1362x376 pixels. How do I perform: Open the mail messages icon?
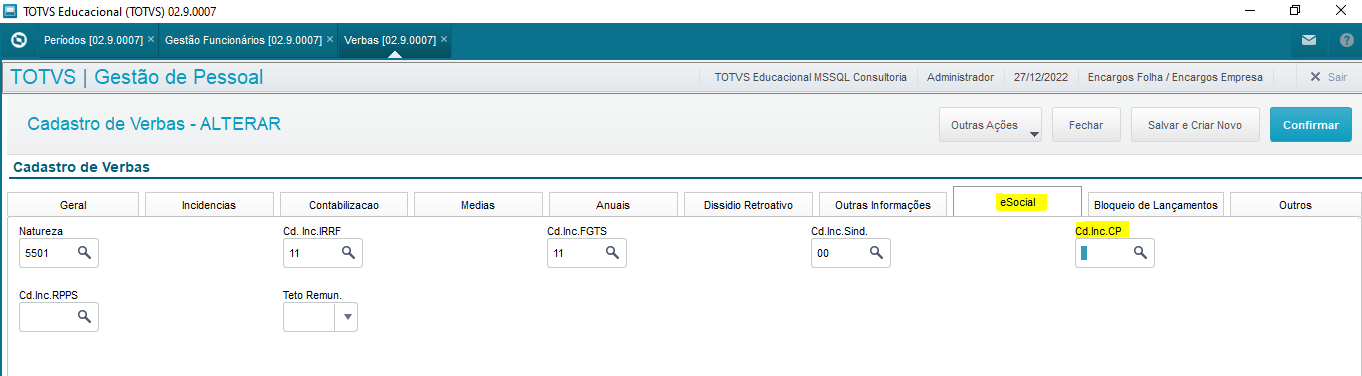1309,41
